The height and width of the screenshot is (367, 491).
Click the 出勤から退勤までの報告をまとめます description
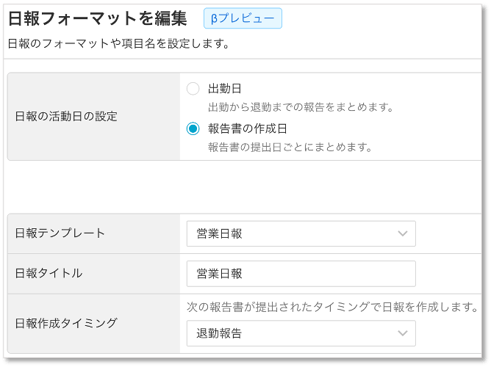[x=301, y=107]
